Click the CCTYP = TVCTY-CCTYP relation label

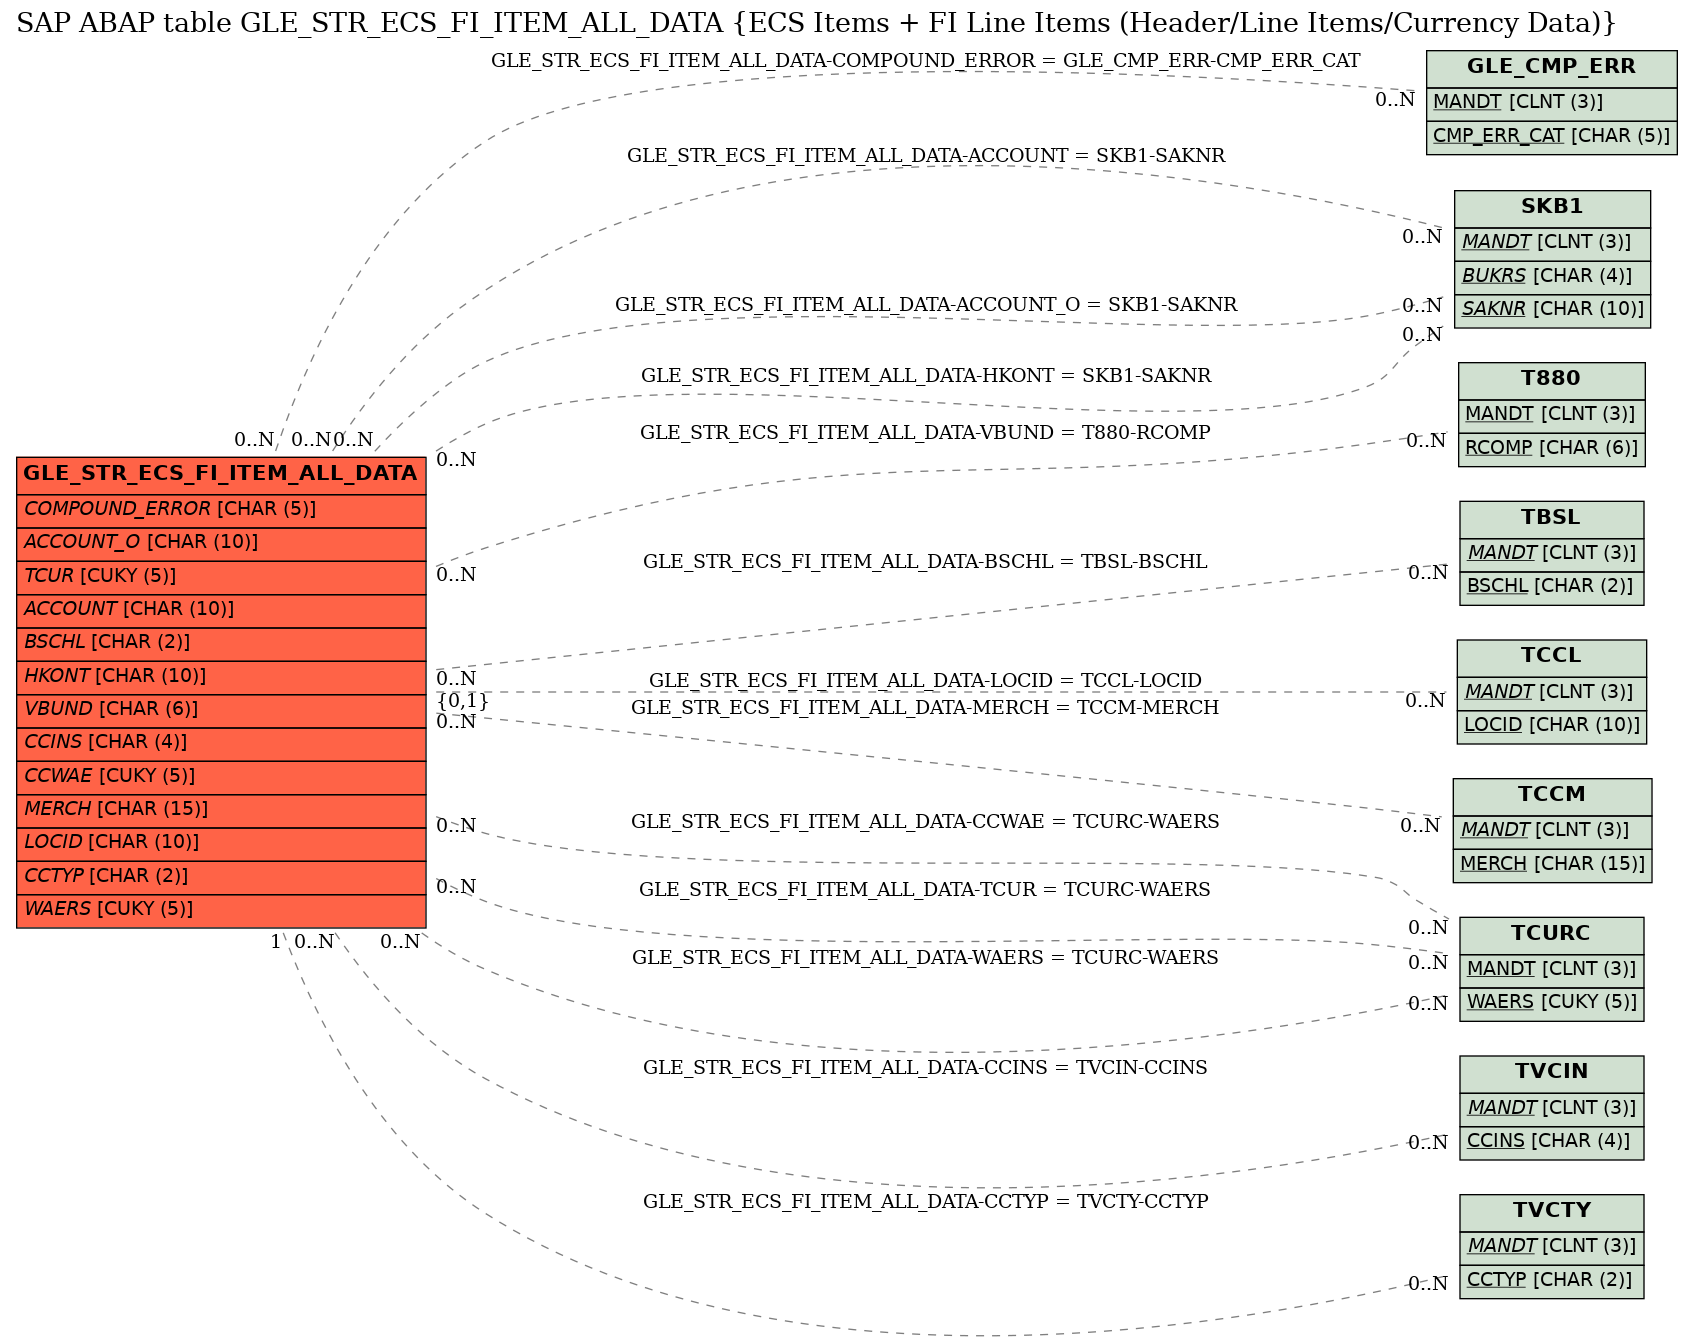(925, 1202)
